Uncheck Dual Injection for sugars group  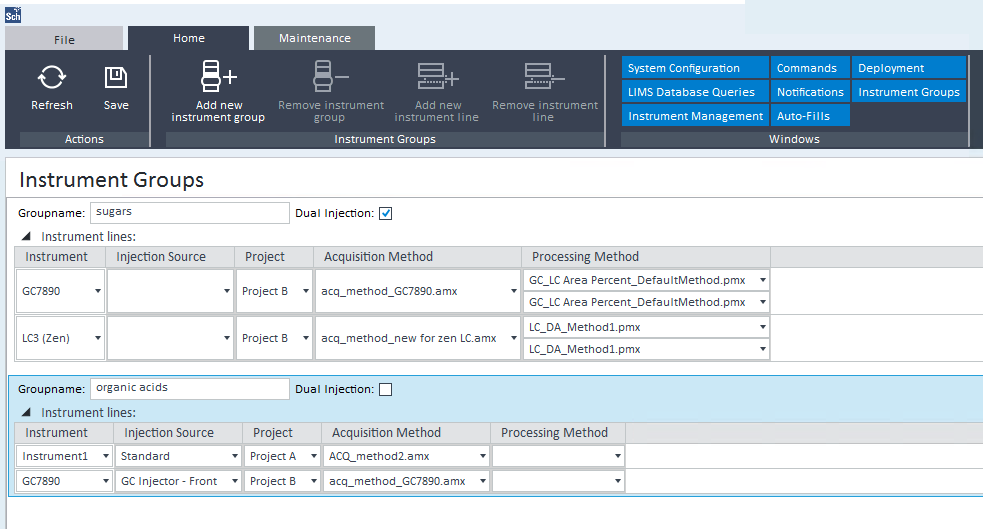[386, 213]
